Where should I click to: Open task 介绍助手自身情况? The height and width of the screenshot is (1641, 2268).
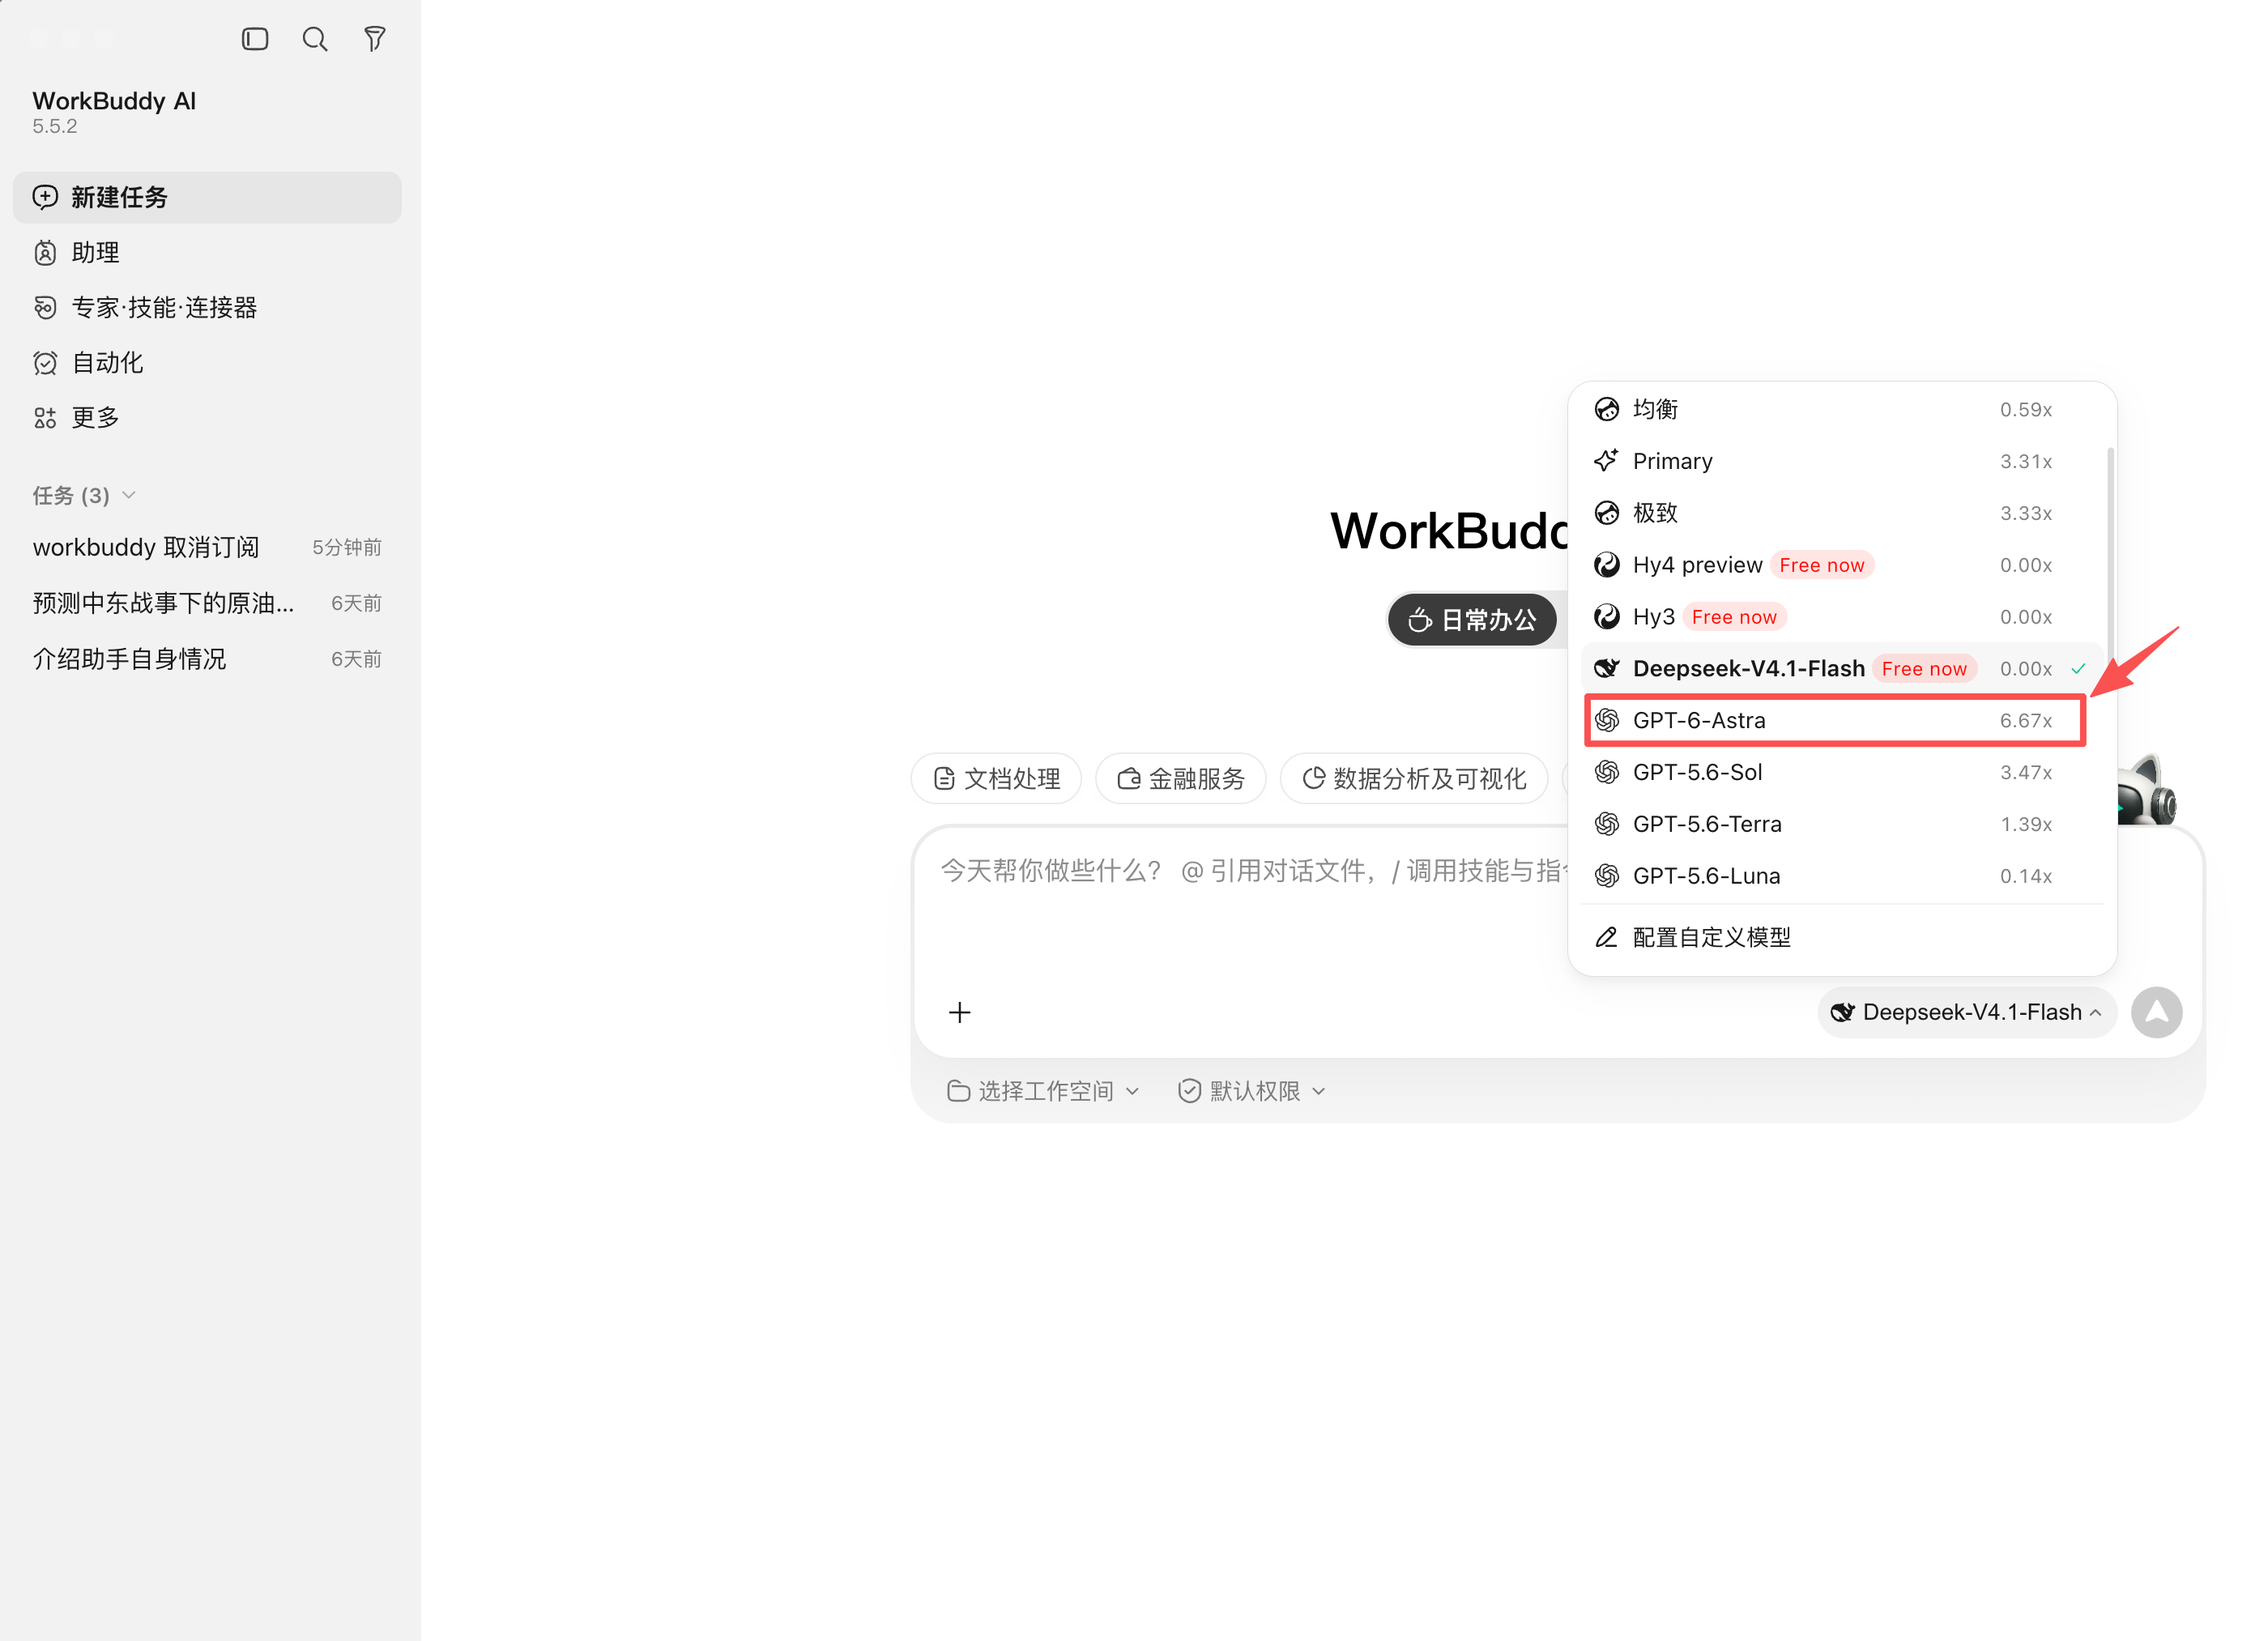click(207, 659)
